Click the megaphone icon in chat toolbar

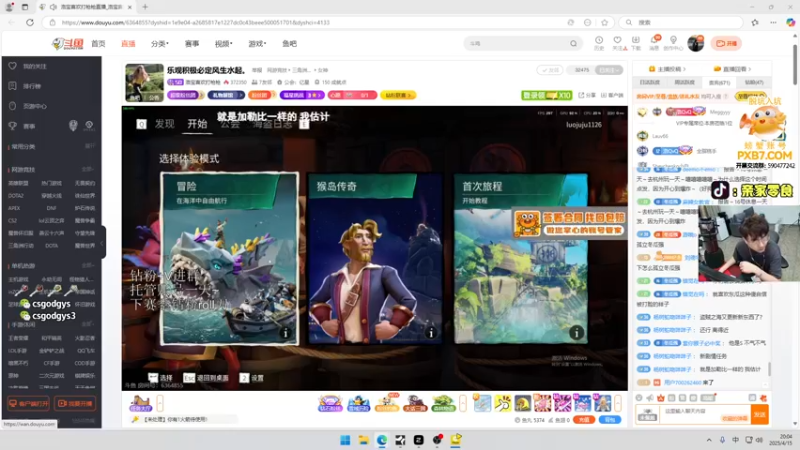coord(650,398)
